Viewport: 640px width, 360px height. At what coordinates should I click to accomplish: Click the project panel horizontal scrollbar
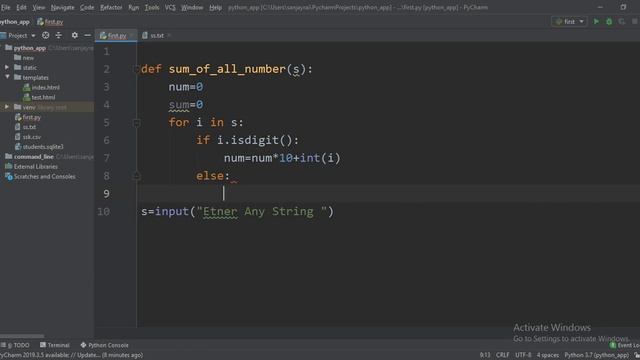click(x=22, y=336)
